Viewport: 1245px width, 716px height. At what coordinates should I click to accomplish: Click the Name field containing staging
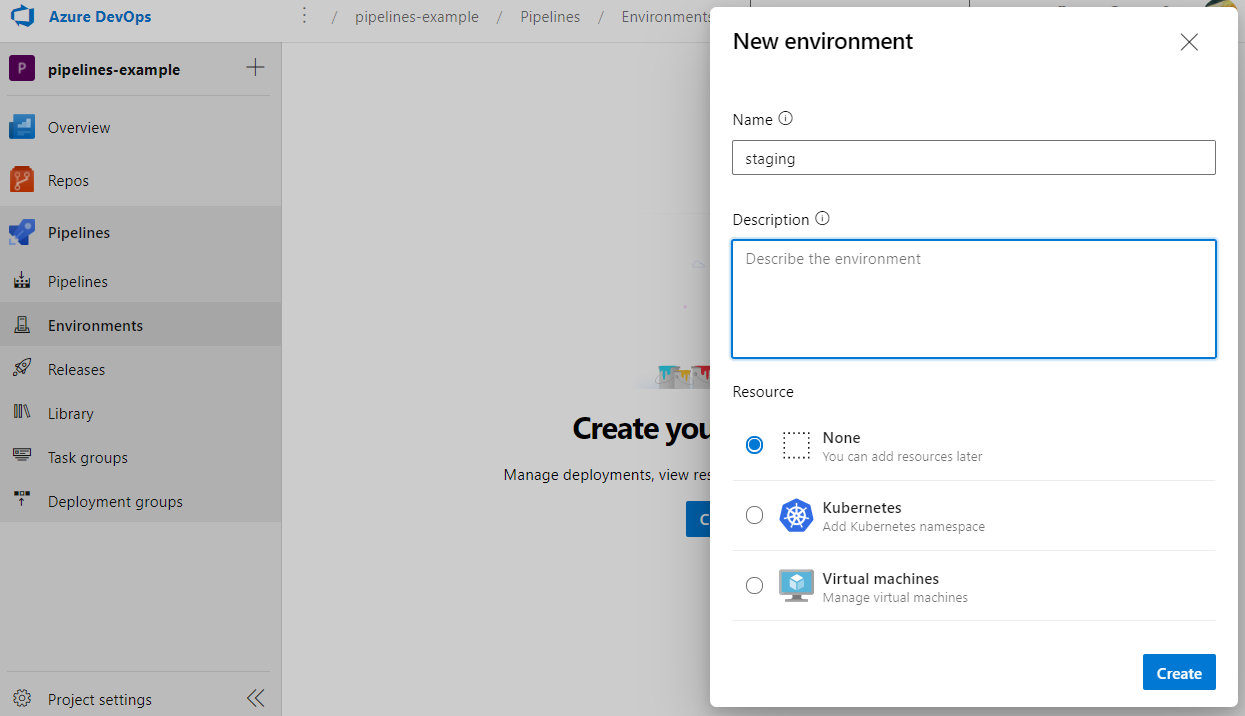[x=974, y=158]
